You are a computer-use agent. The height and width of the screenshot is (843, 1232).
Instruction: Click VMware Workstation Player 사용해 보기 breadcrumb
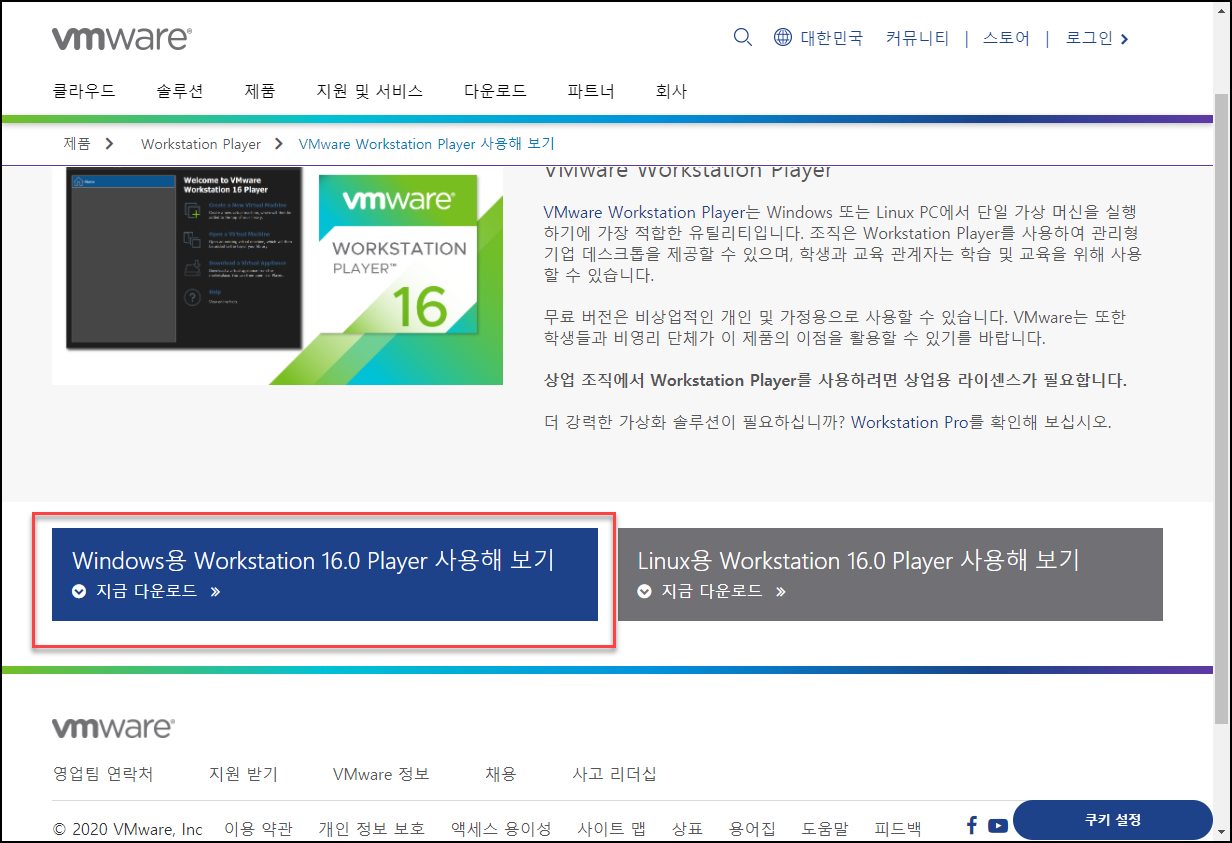426,144
